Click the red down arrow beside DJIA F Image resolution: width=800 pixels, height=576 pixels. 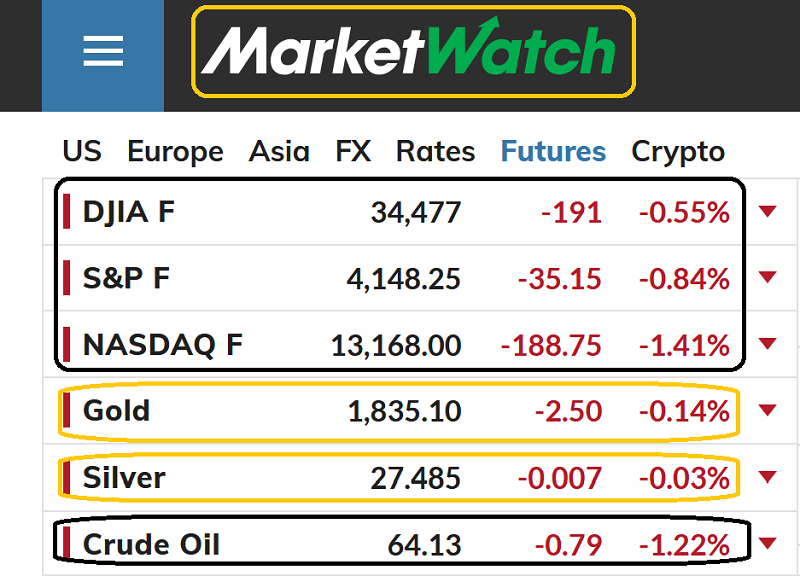767,211
